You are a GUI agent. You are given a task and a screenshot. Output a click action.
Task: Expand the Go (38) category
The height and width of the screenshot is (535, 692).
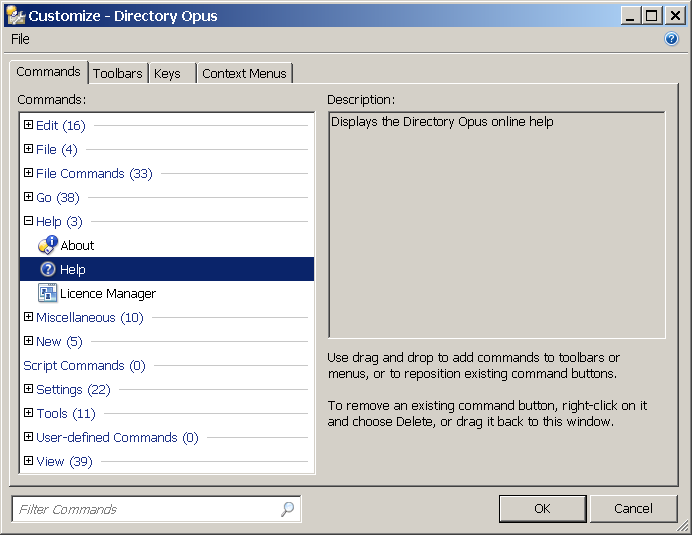[28, 196]
